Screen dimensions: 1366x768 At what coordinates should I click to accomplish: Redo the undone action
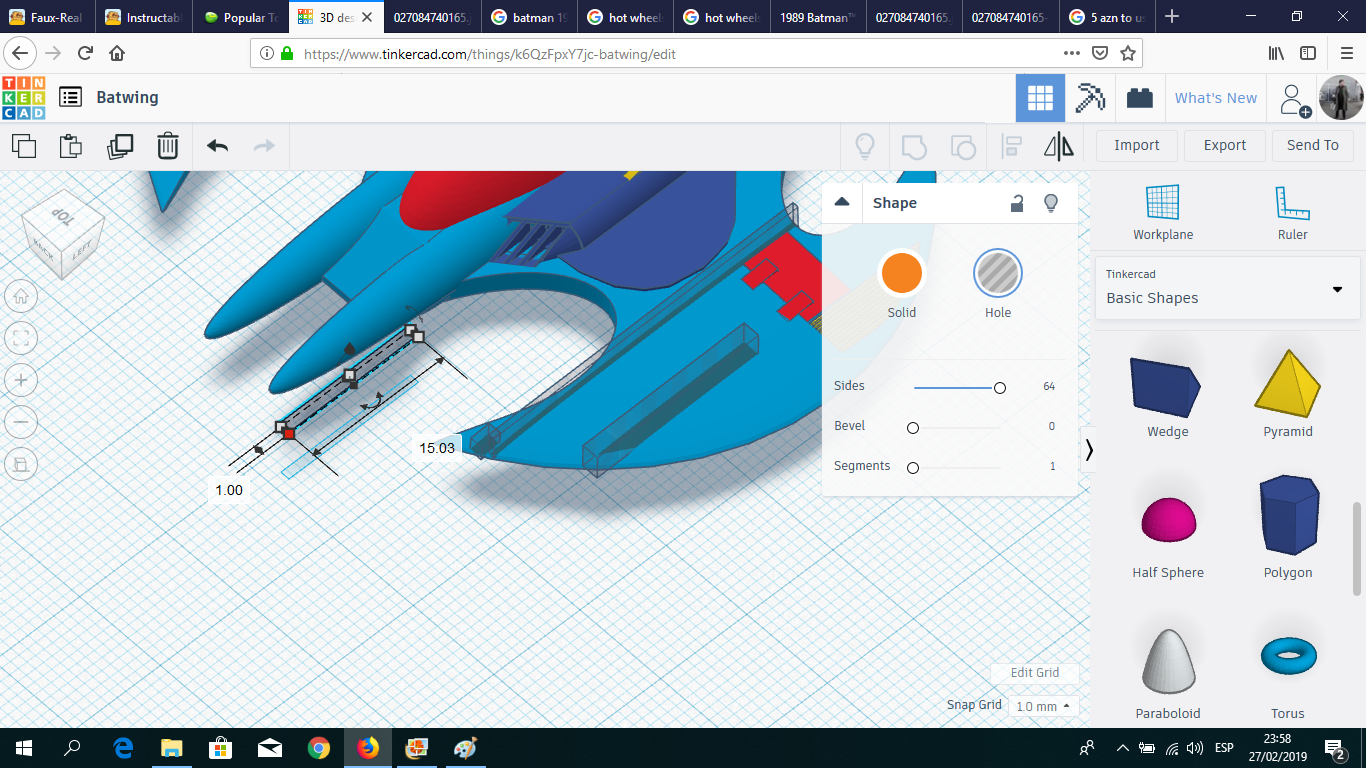tap(264, 146)
